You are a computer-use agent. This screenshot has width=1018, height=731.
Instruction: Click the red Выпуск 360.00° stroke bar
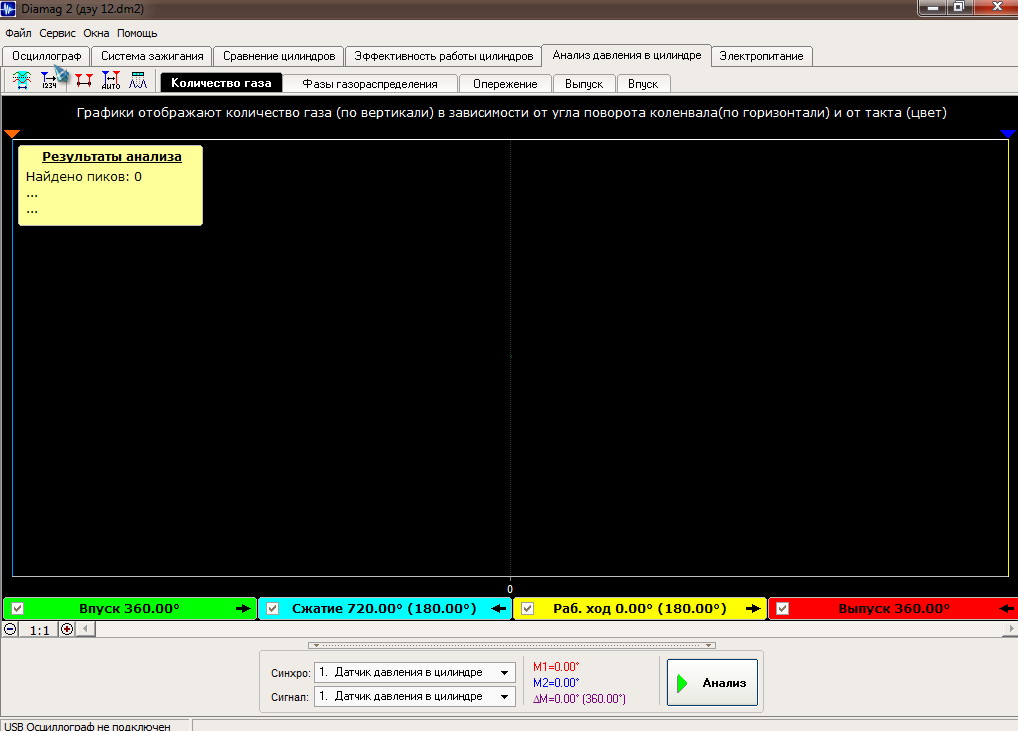(893, 608)
